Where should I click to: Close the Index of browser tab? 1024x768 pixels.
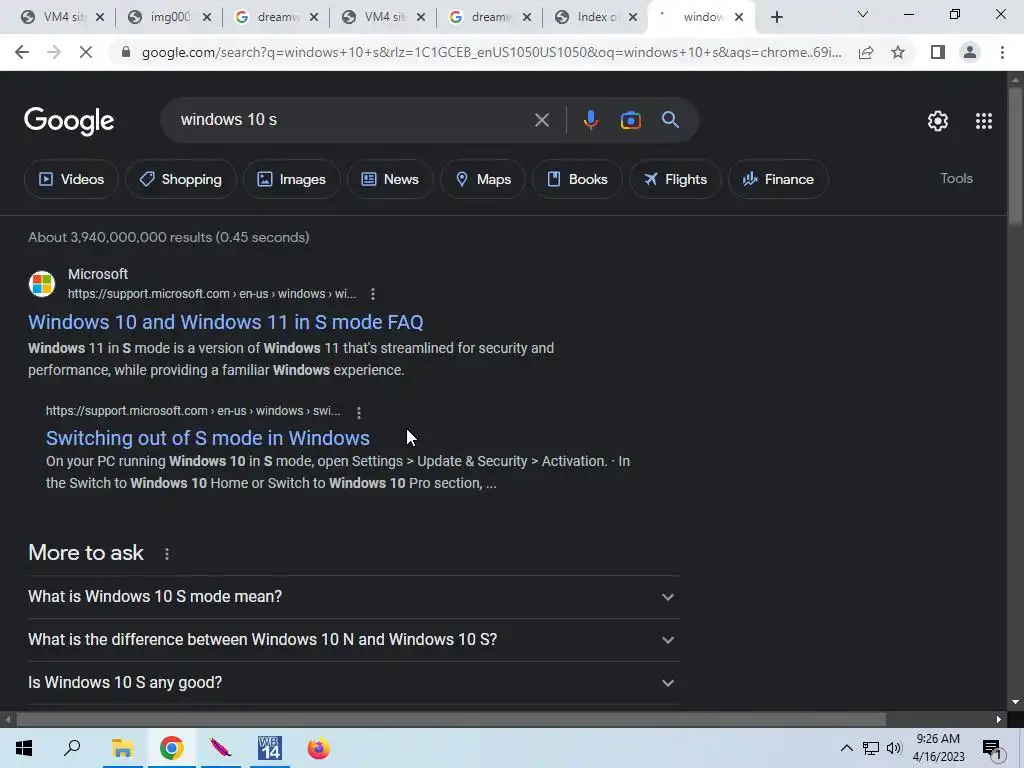pos(632,18)
